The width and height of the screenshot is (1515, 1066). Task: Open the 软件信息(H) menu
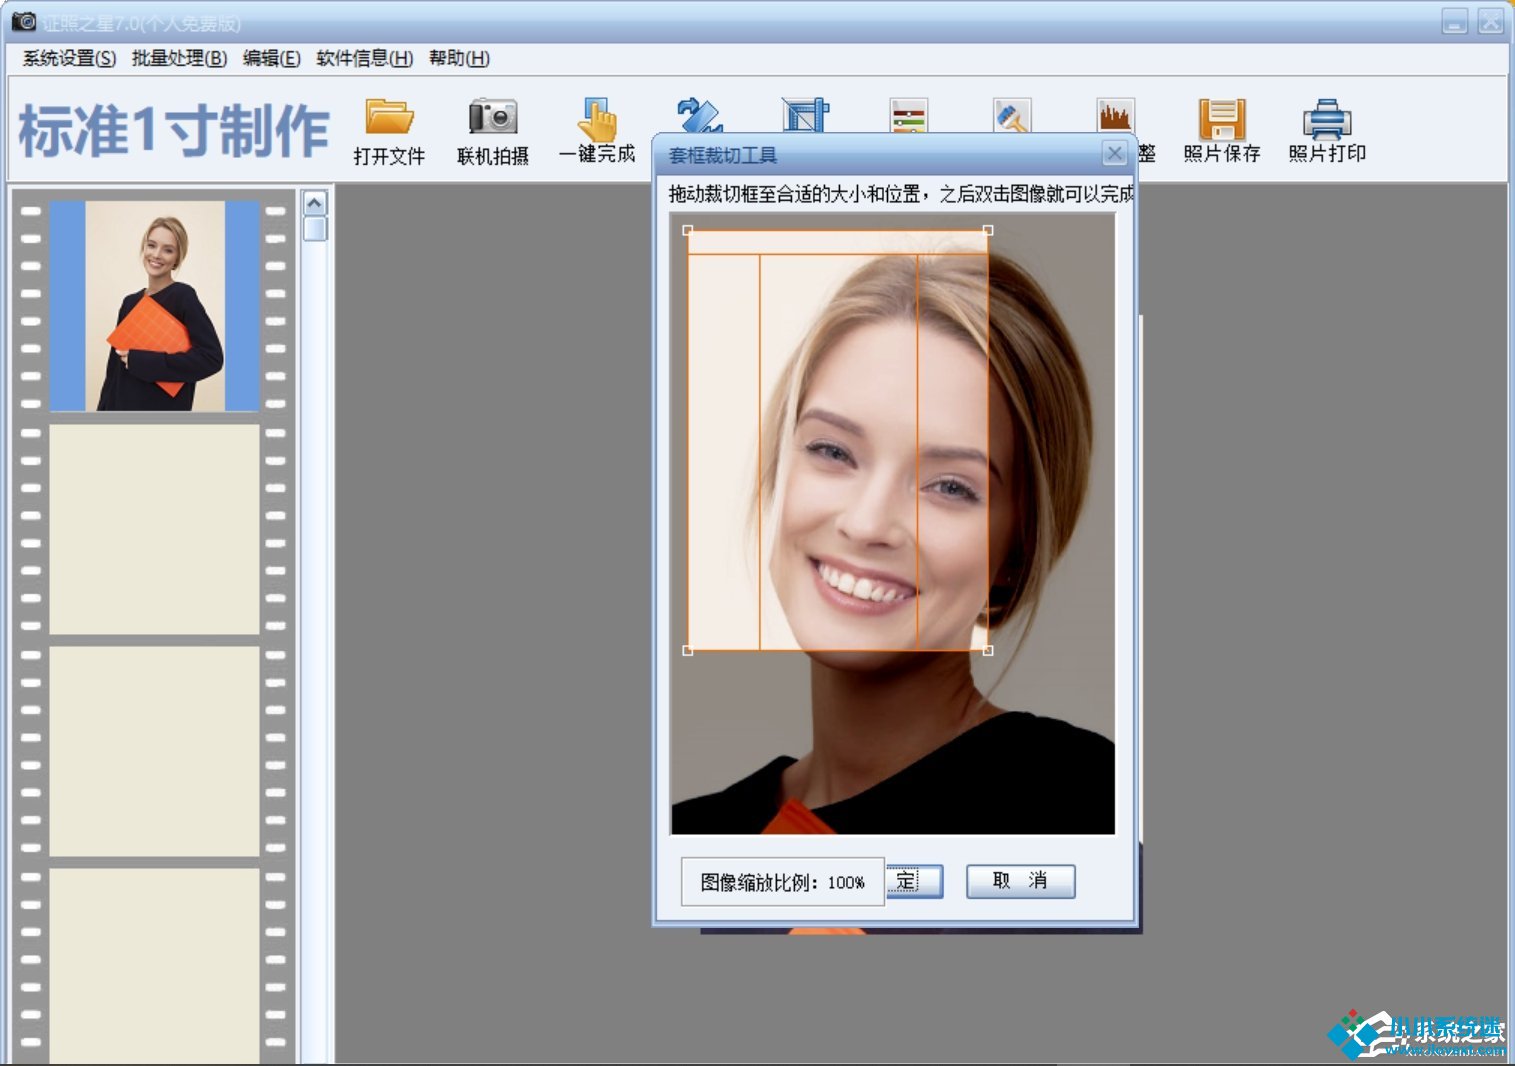(364, 58)
